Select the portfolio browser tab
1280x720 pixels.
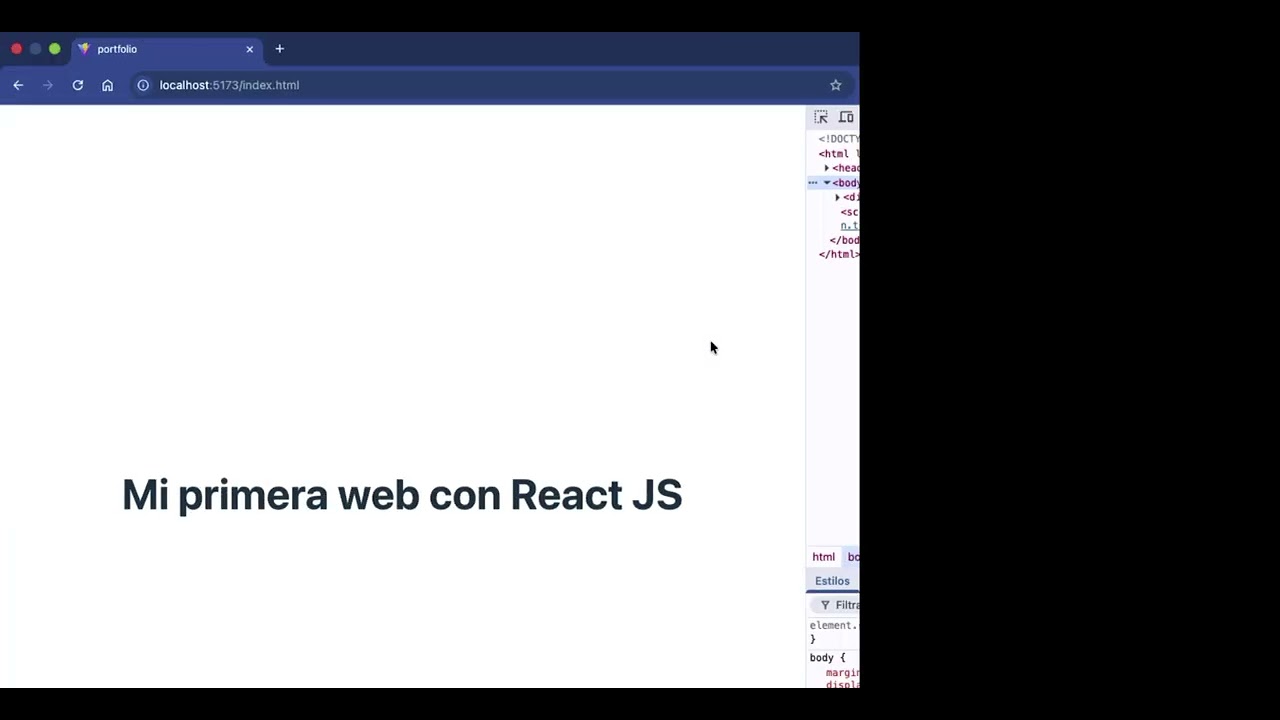click(x=166, y=49)
